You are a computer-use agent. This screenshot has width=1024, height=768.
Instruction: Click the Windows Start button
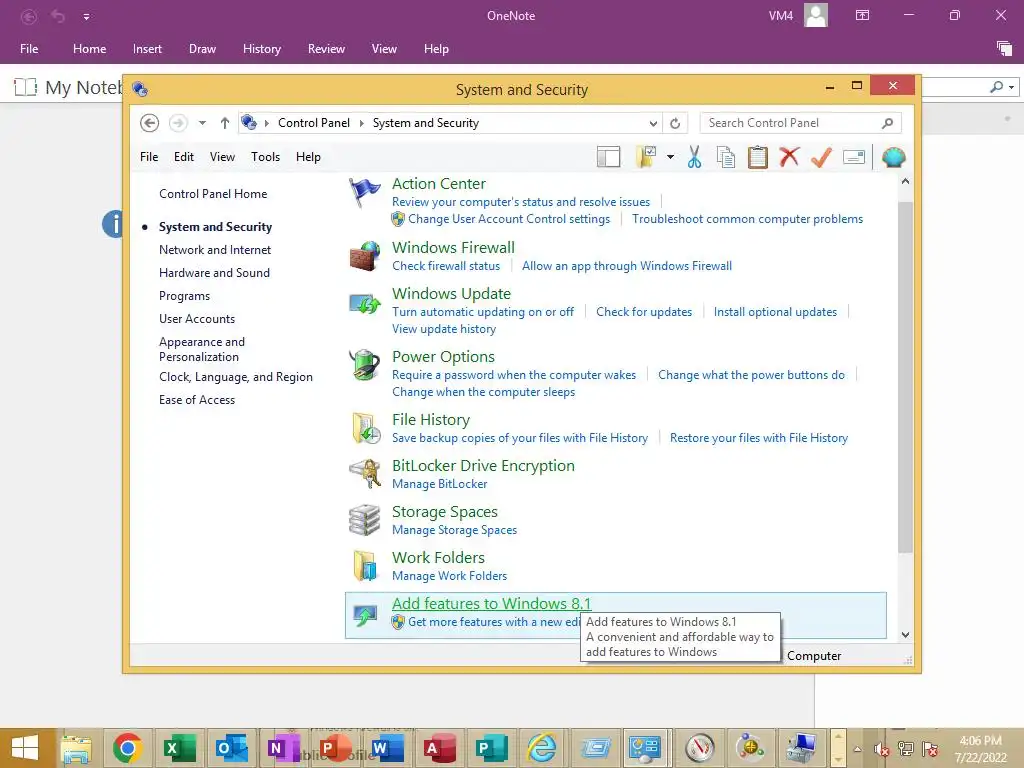point(25,748)
